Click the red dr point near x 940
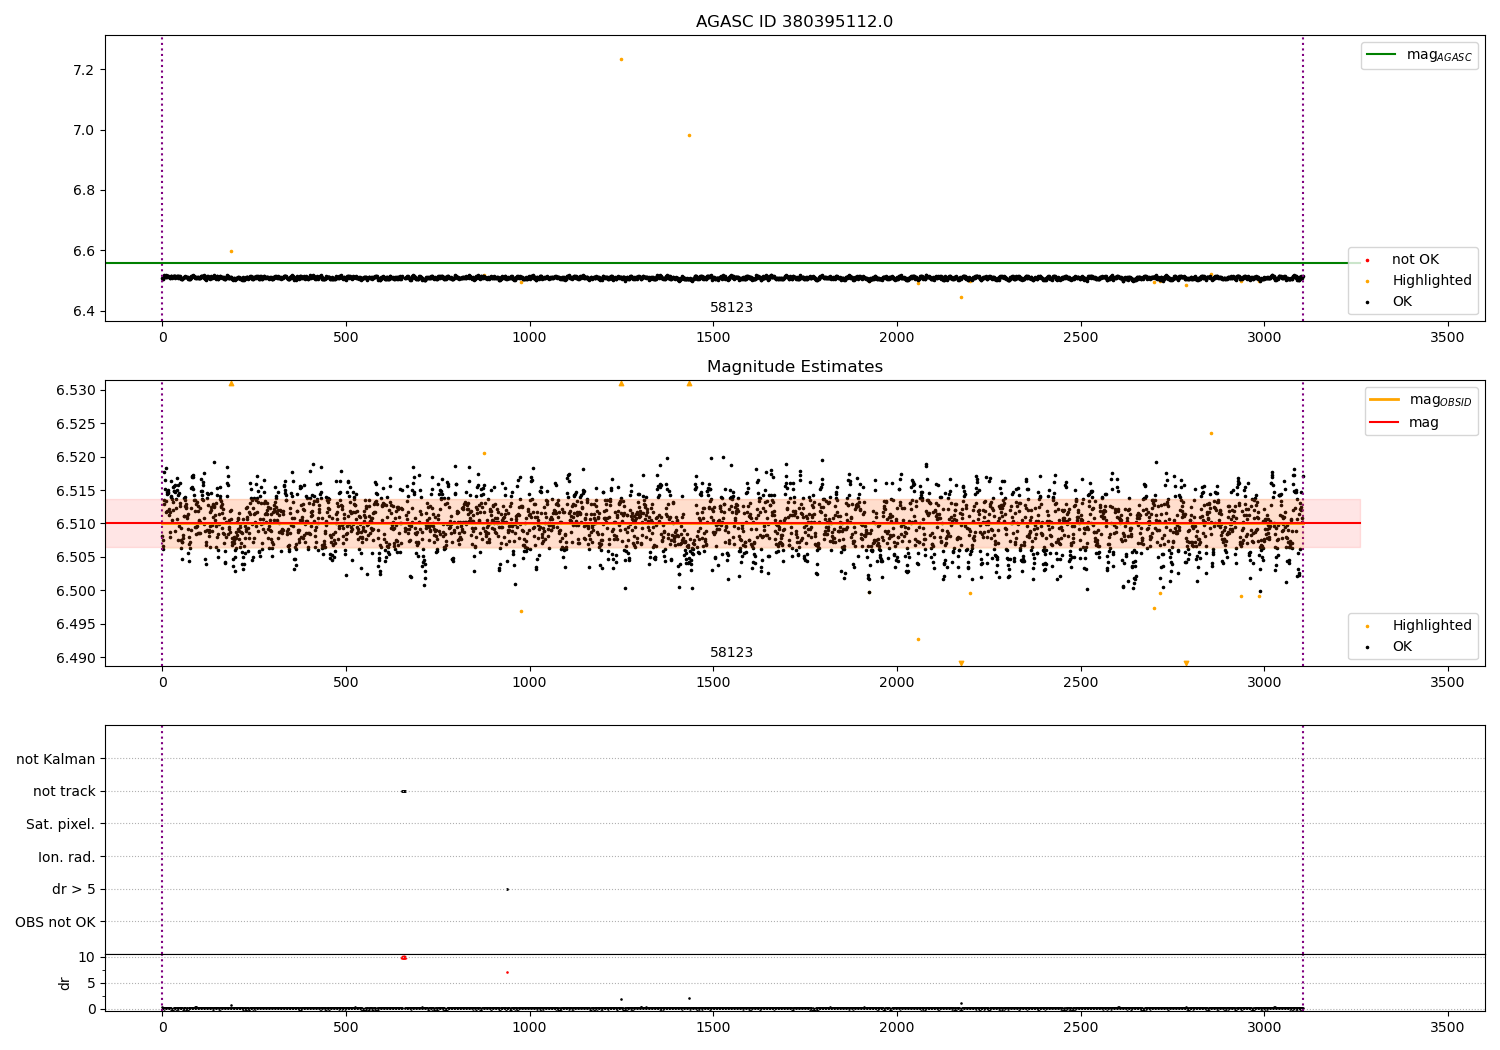 click(507, 972)
